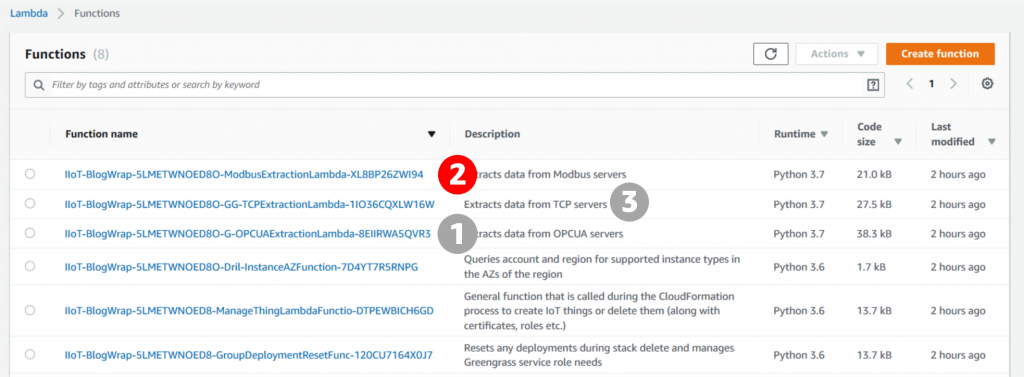Open ManageThingLambdaFunctio-DTPEWBICH6GD function link
The image size is (1024, 377).
point(249,310)
